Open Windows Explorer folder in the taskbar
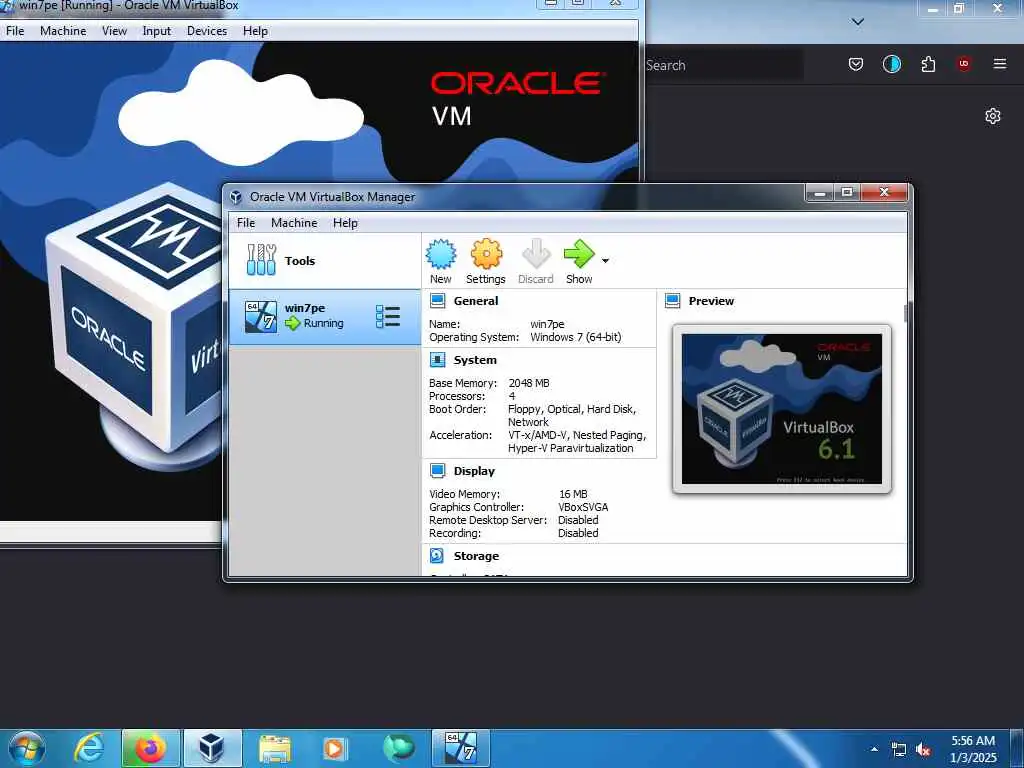The image size is (1024, 768). pyautogui.click(x=275, y=748)
